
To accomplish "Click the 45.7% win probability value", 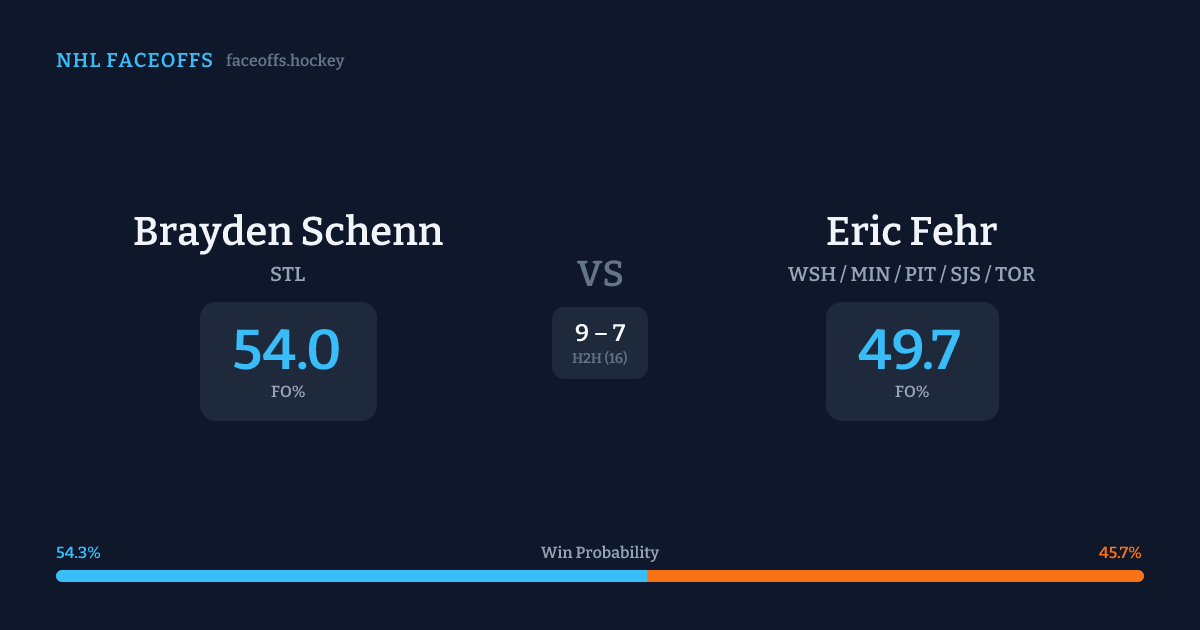I will pos(1120,553).
